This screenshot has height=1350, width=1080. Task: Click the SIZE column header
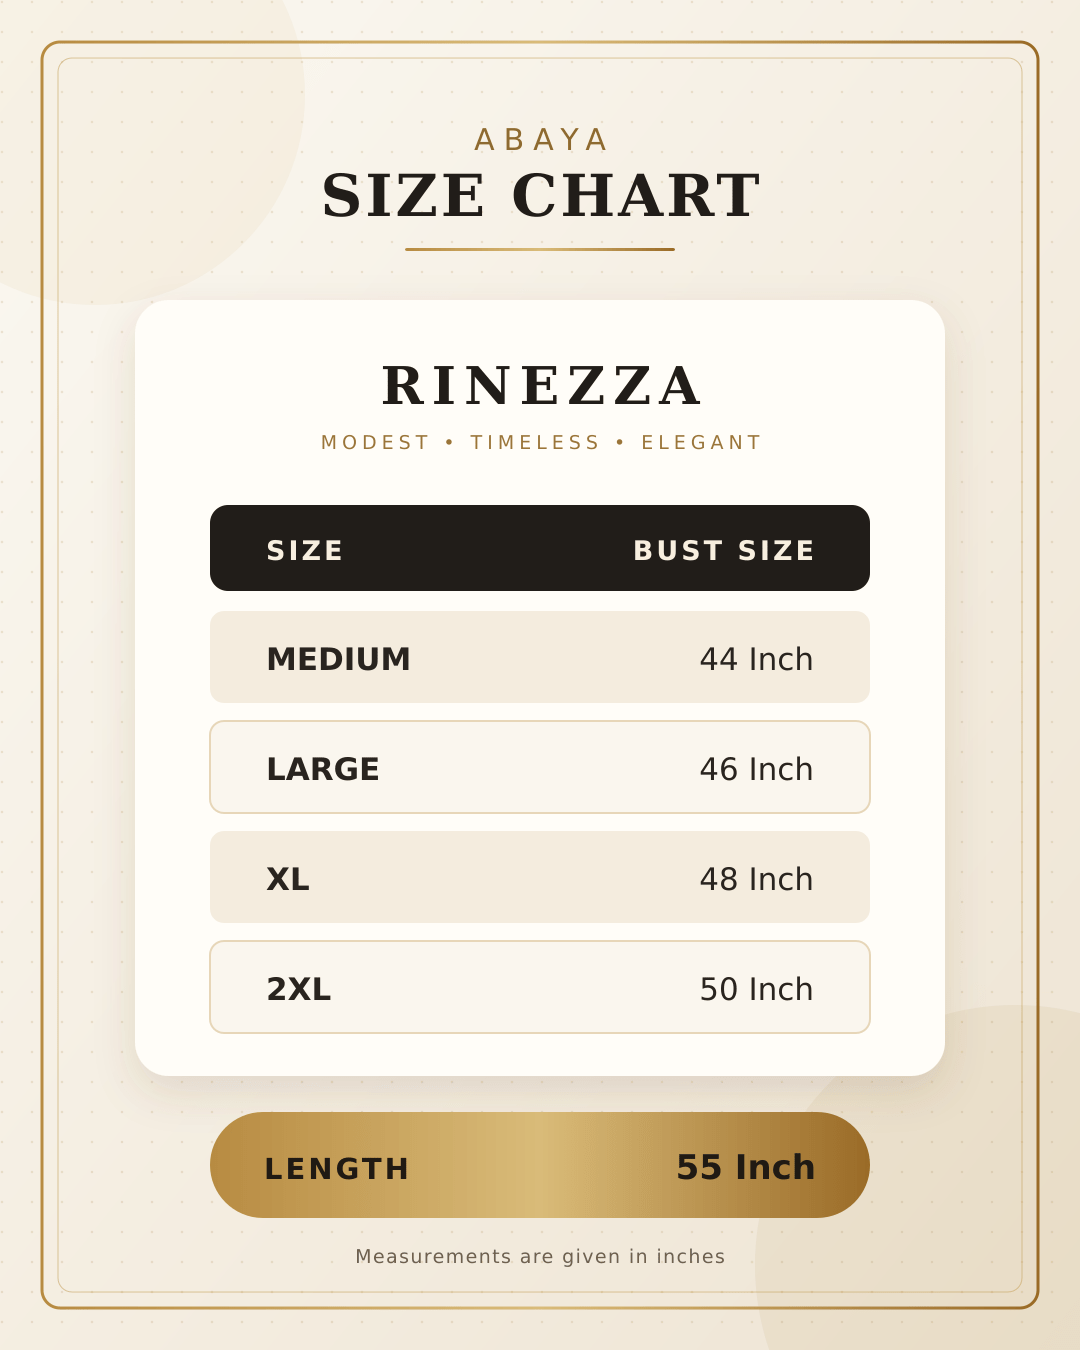pyautogui.click(x=305, y=551)
